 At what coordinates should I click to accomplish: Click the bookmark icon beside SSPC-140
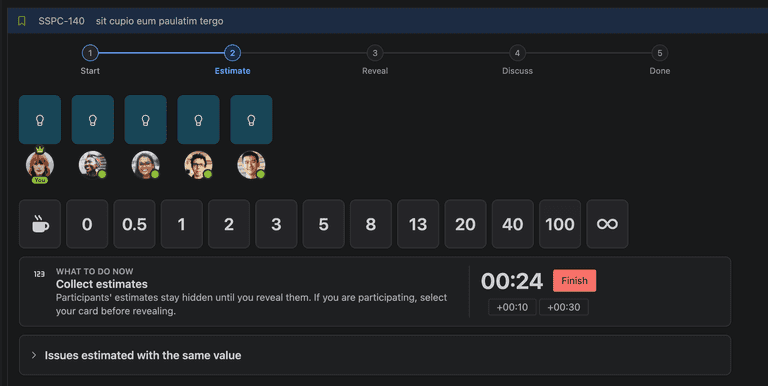pyautogui.click(x=22, y=21)
